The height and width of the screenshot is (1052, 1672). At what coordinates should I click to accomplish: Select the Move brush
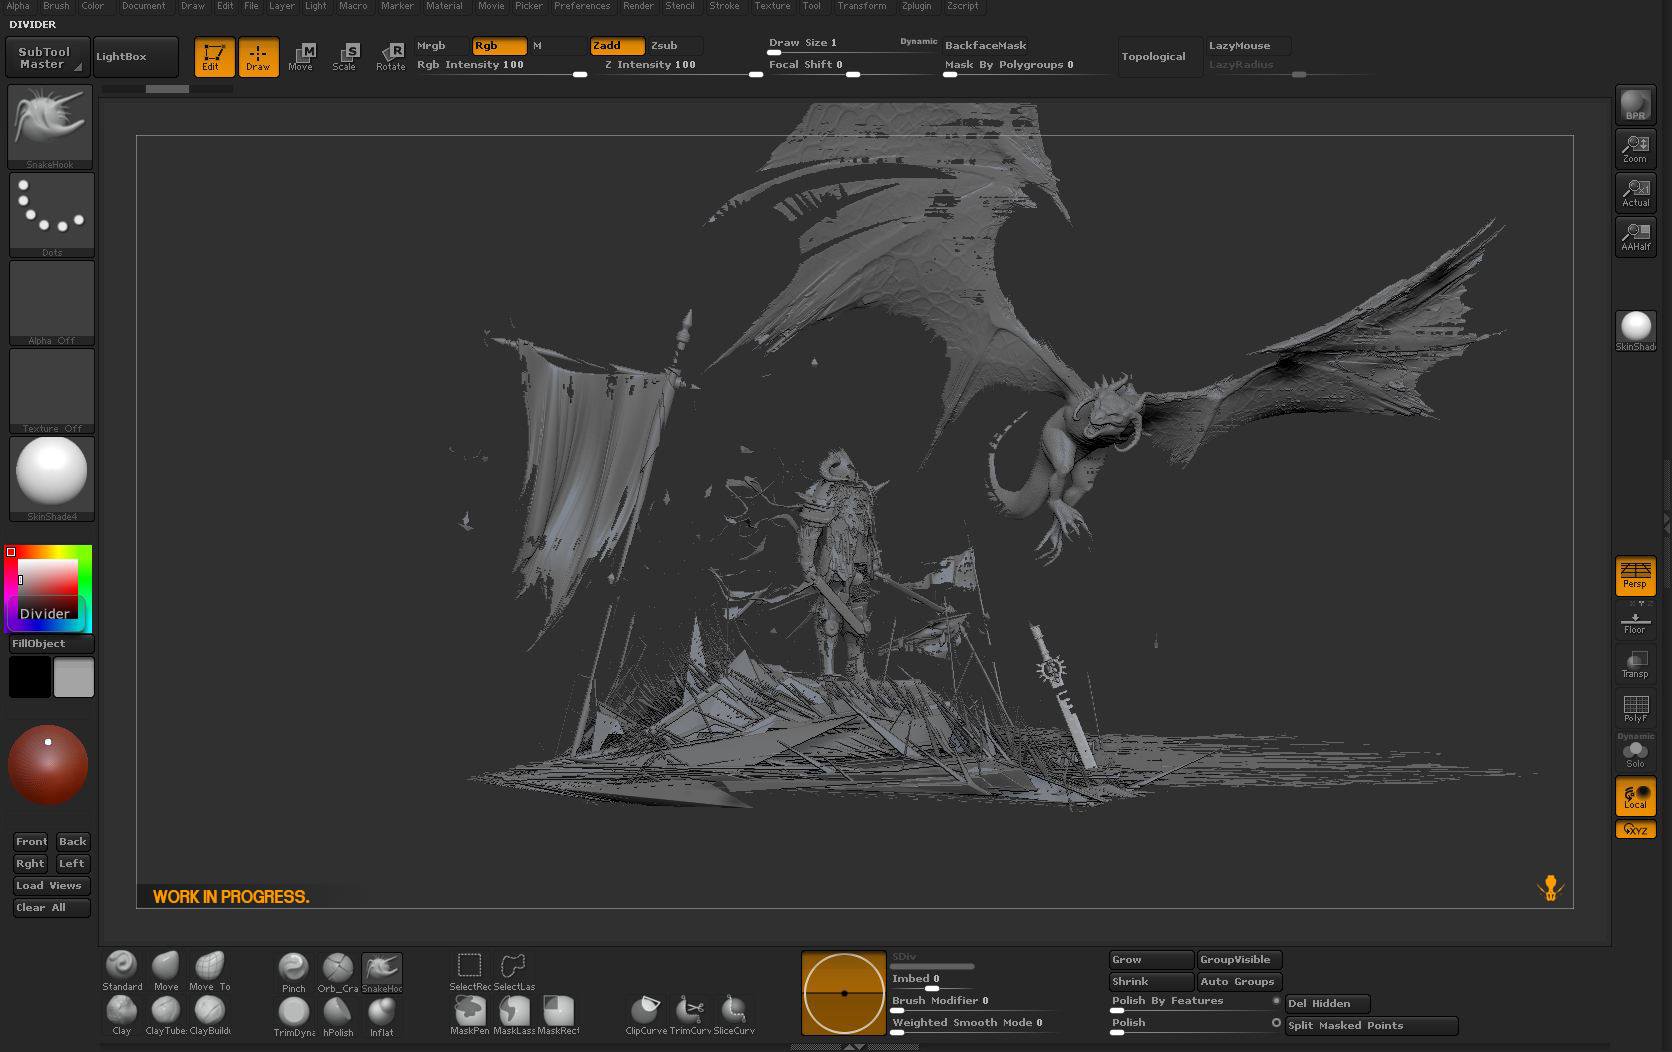[x=166, y=970]
